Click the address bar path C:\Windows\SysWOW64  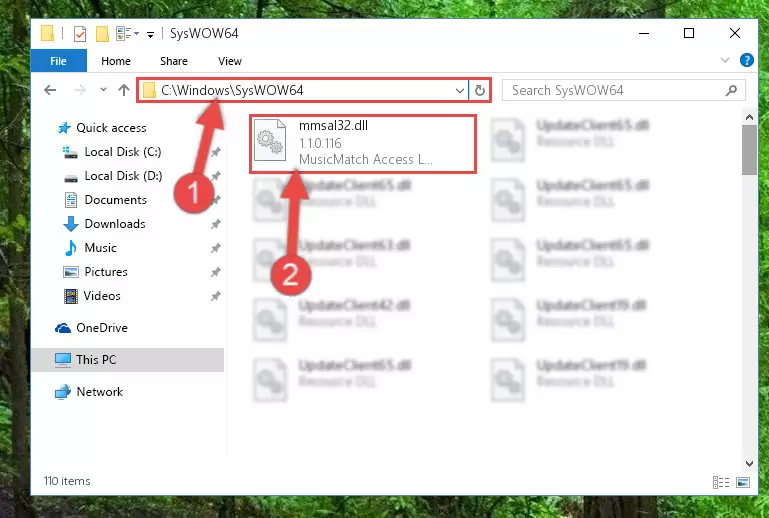[232, 90]
